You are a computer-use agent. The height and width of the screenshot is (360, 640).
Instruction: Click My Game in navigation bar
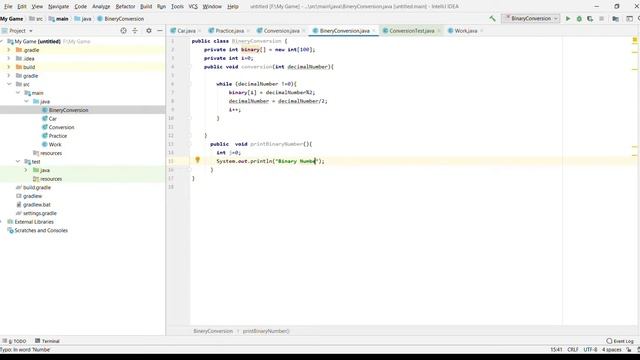point(12,19)
